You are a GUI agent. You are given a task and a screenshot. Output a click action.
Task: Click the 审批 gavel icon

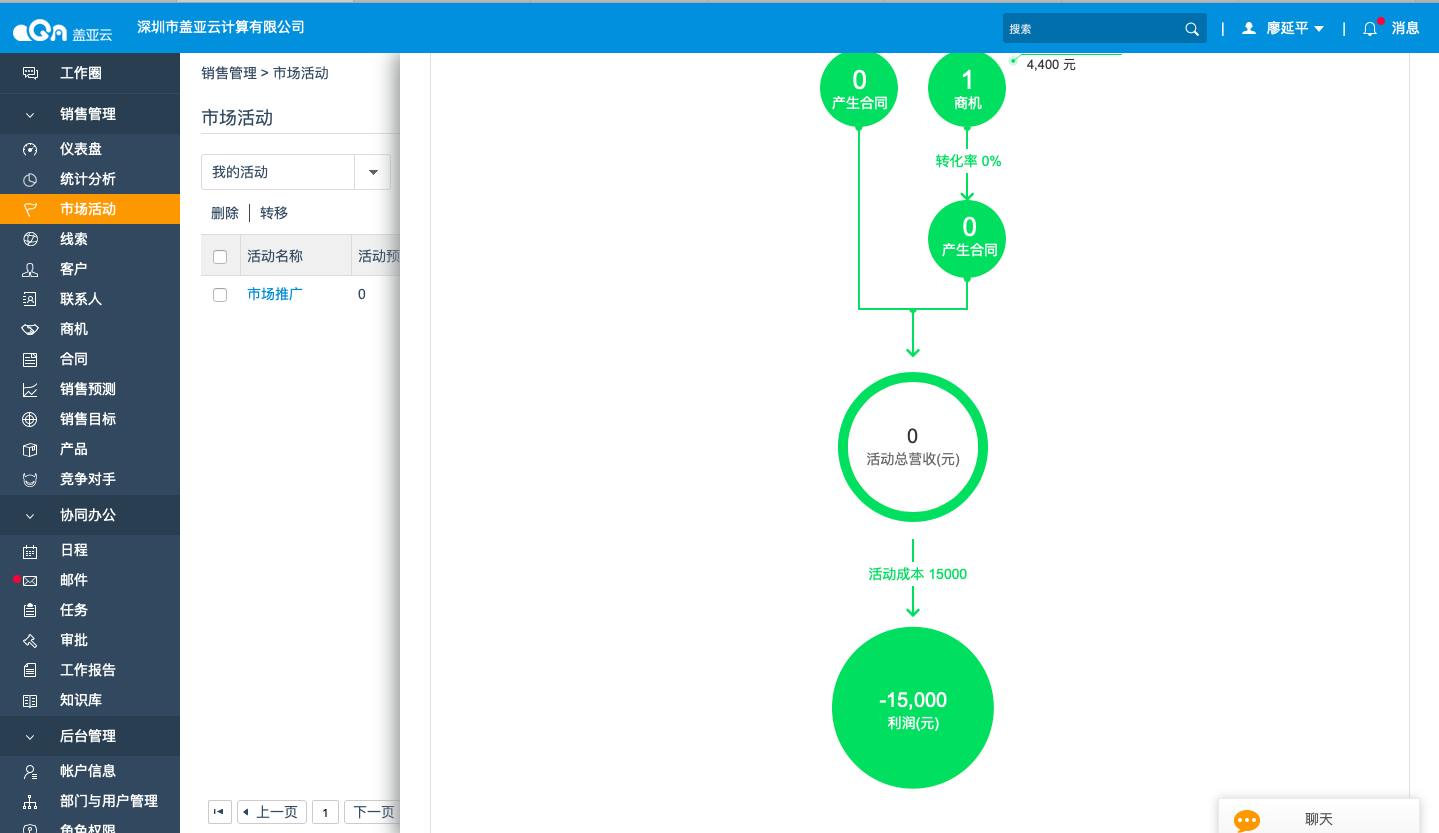[30, 640]
